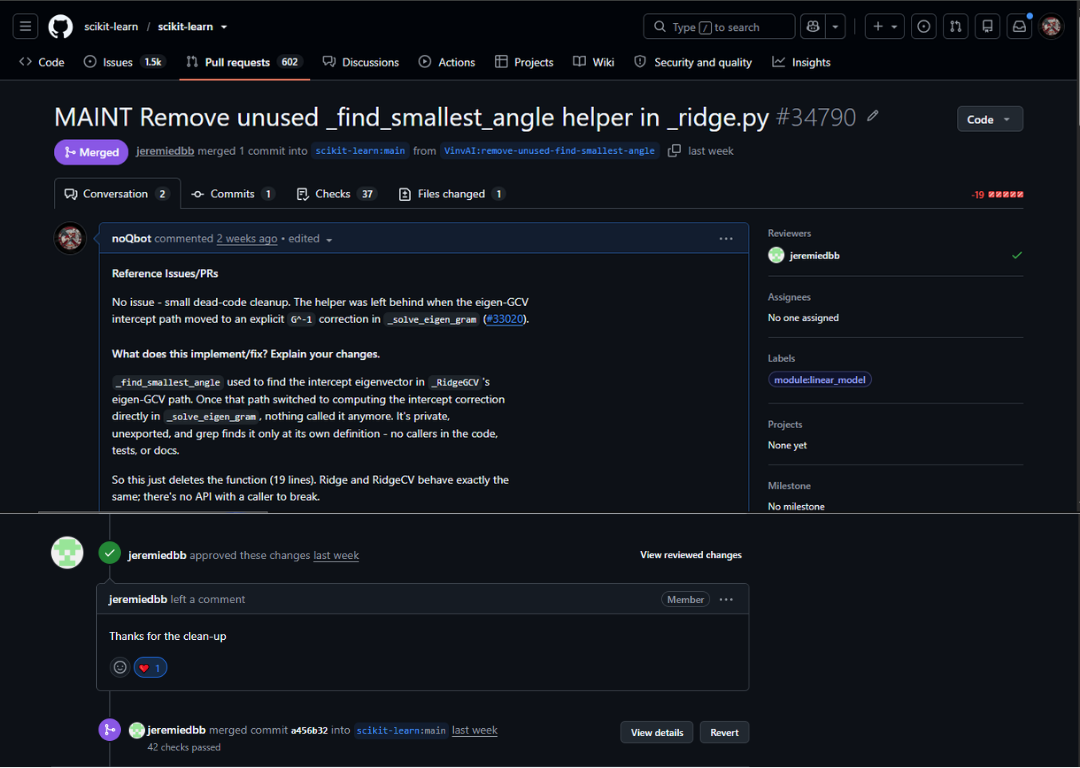Open the Copilot chat icon
Viewport: 1080px width, 768px height.
[813, 27]
